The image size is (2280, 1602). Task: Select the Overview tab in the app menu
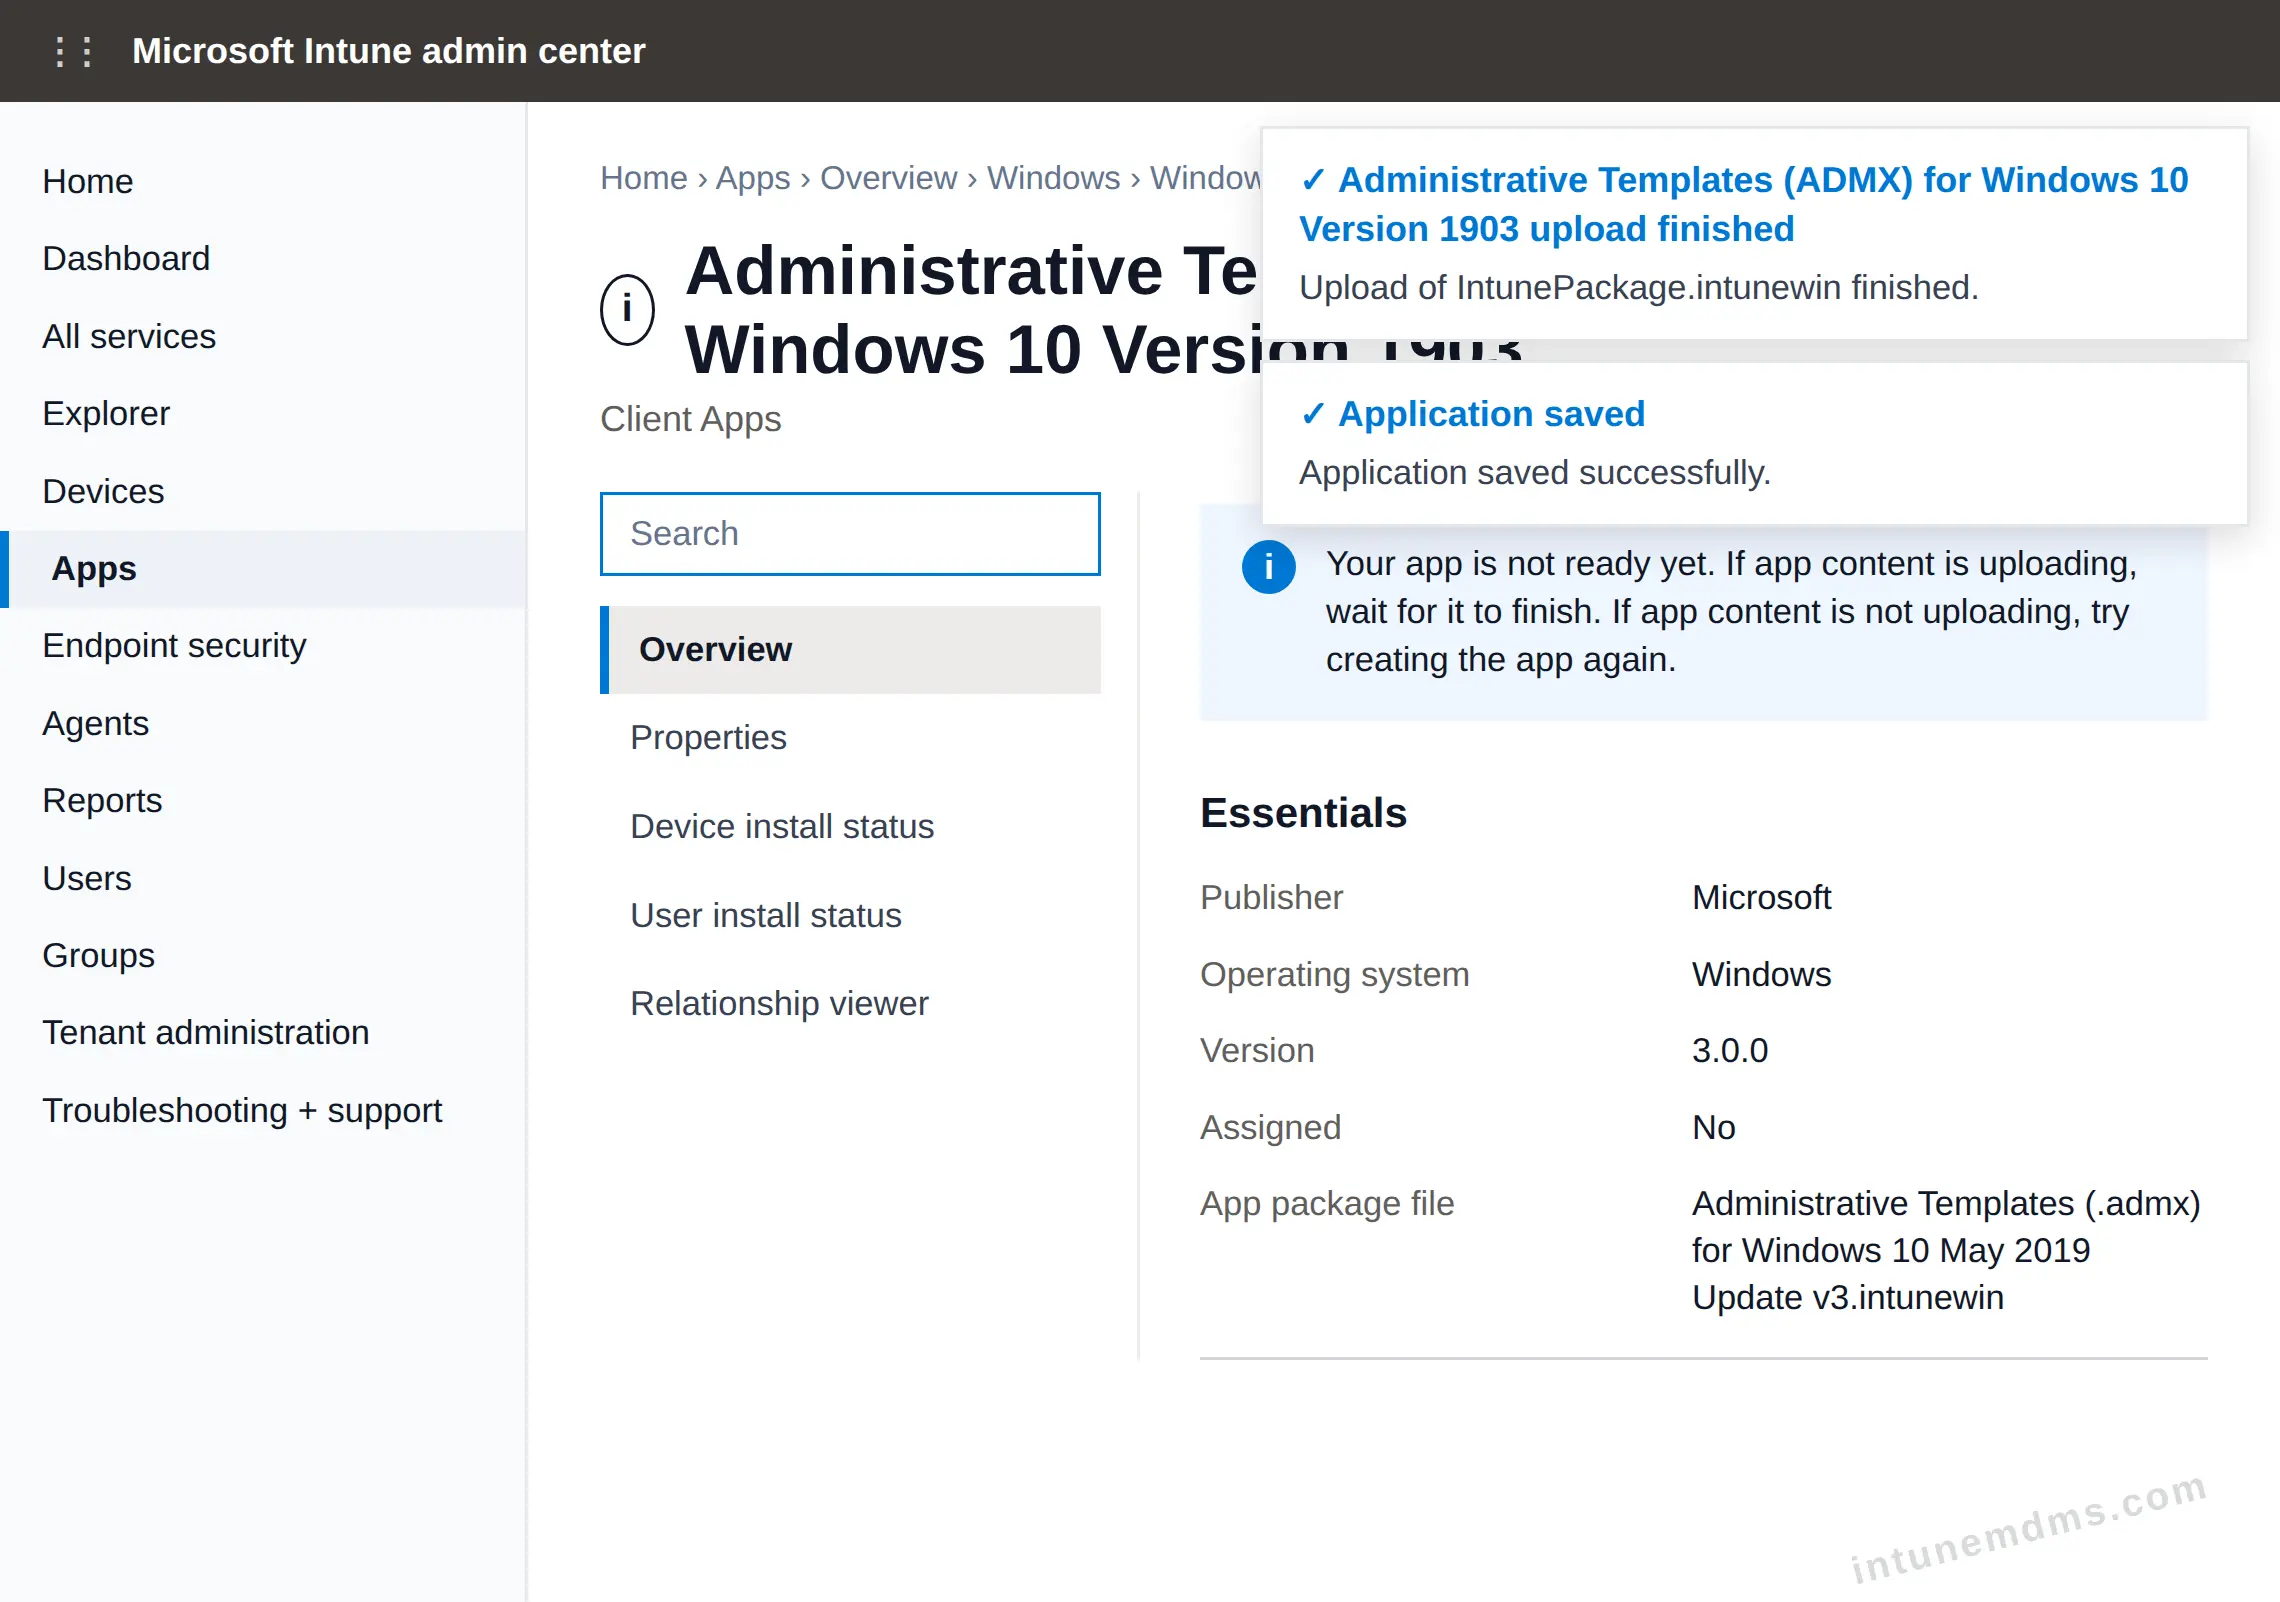[850, 650]
